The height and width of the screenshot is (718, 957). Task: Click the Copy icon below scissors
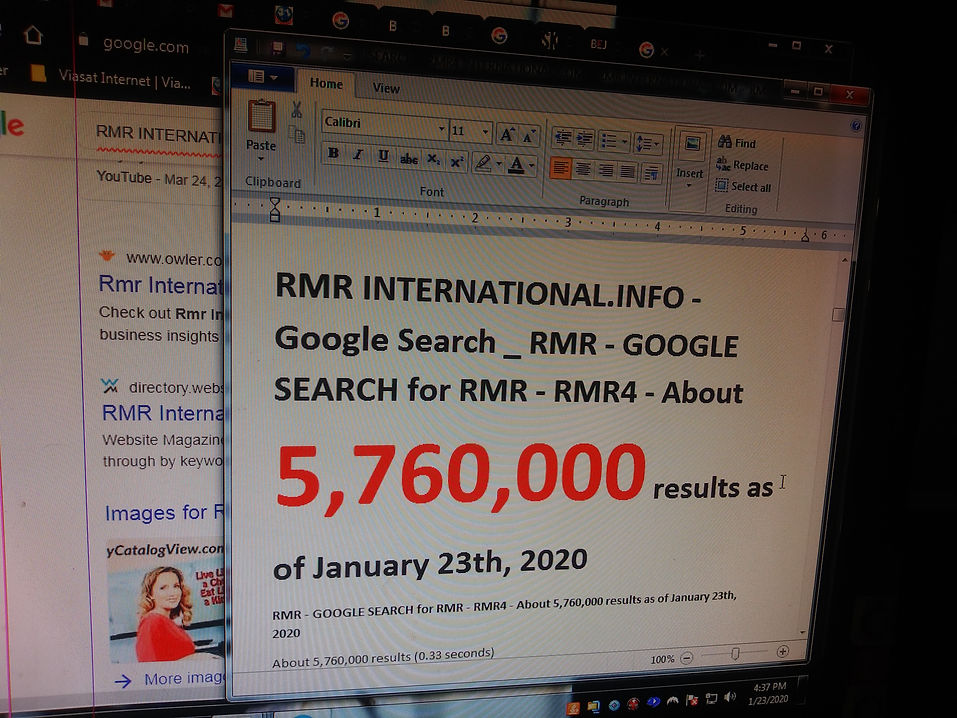(x=297, y=134)
